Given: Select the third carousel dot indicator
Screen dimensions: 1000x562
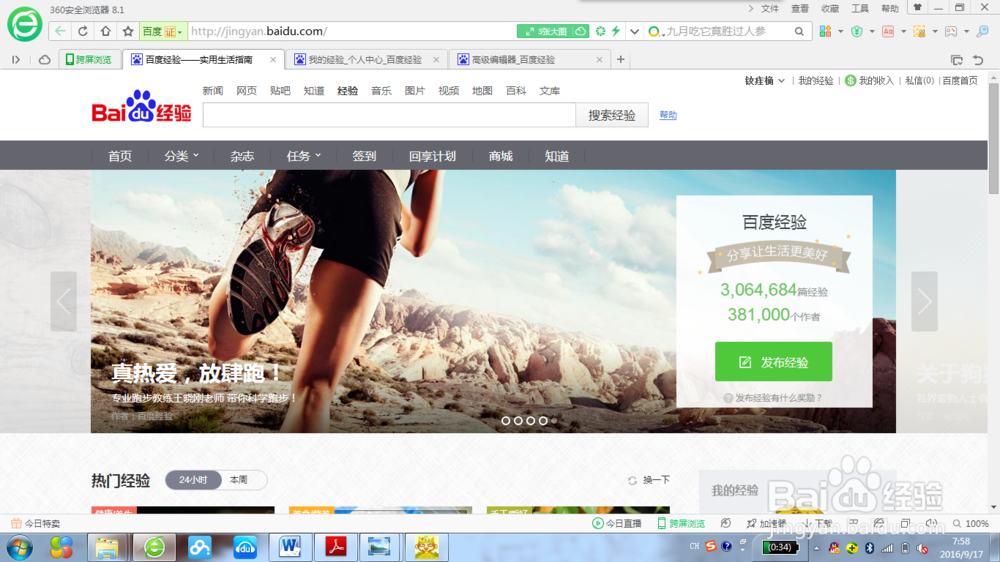Looking at the screenshot, I should click(x=531, y=421).
